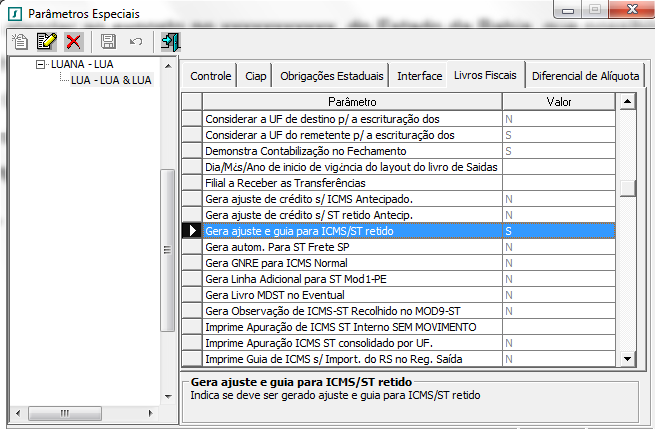Screen dimensions: 655x431
Task: Click tree panel scroll down arrow
Action: [x=168, y=396]
